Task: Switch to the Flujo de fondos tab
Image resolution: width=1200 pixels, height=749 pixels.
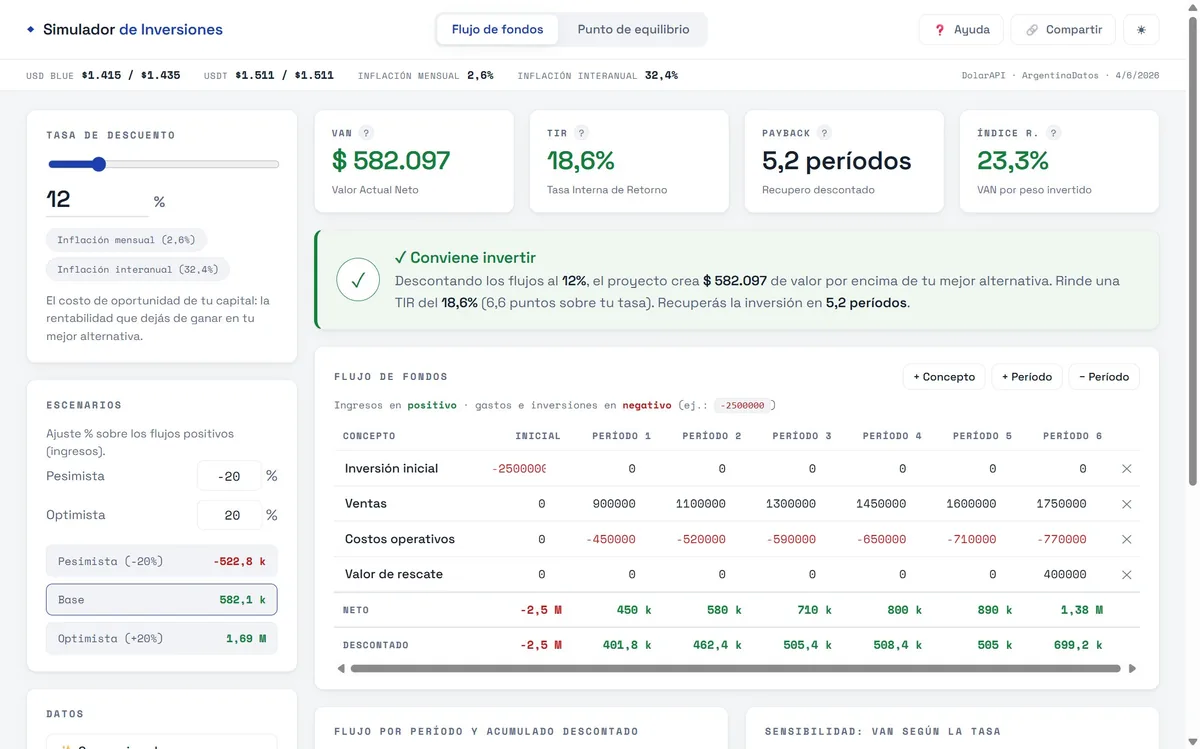Action: click(x=497, y=30)
